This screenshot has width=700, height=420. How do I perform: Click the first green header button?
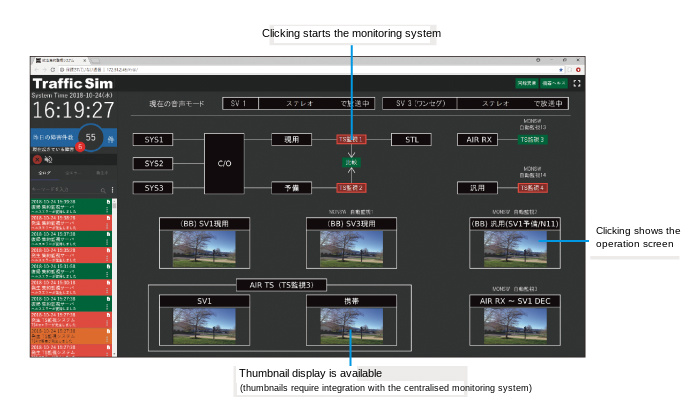pyautogui.click(x=527, y=83)
